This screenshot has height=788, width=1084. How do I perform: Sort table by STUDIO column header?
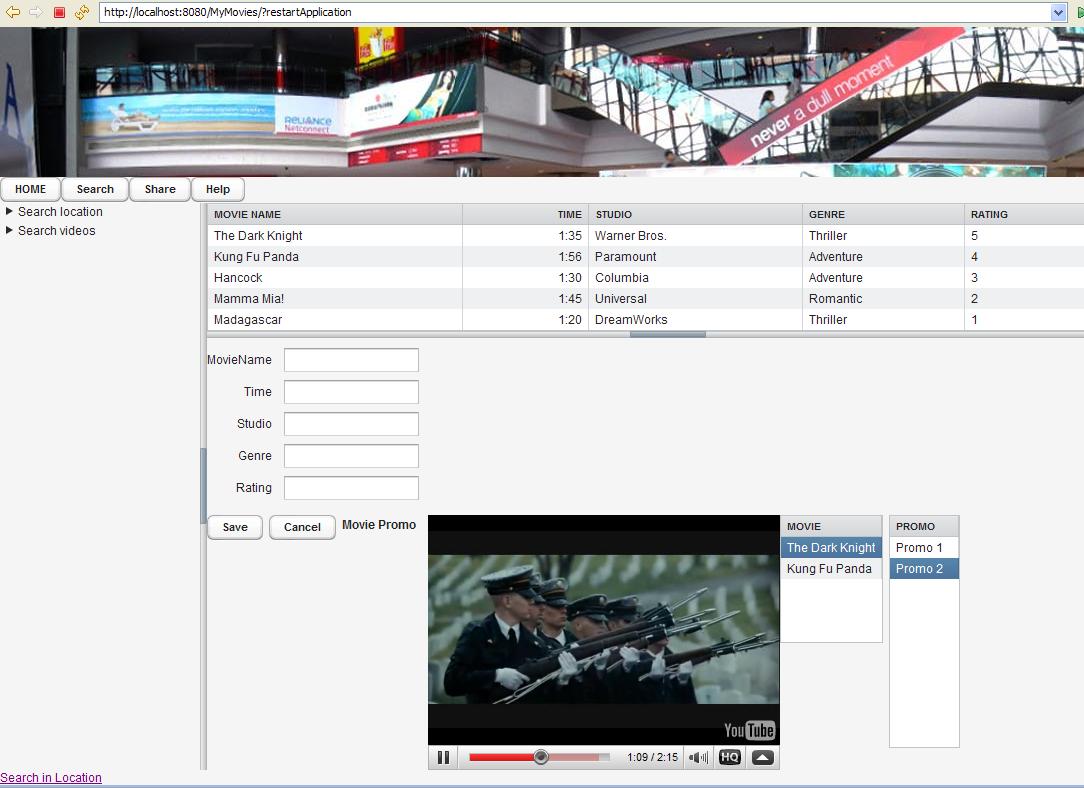pos(695,214)
